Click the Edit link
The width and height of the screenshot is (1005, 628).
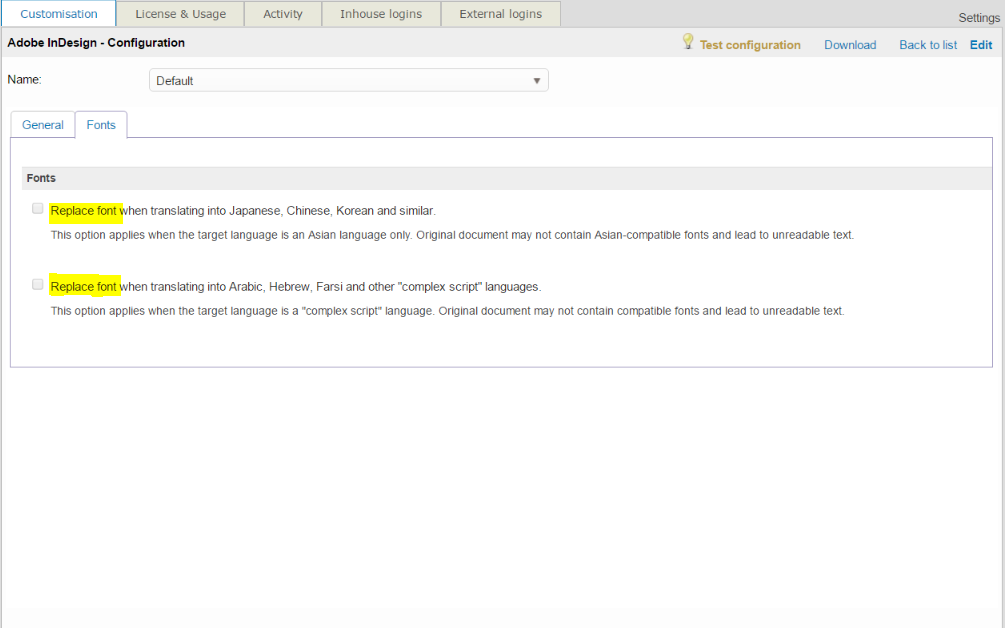tap(981, 45)
